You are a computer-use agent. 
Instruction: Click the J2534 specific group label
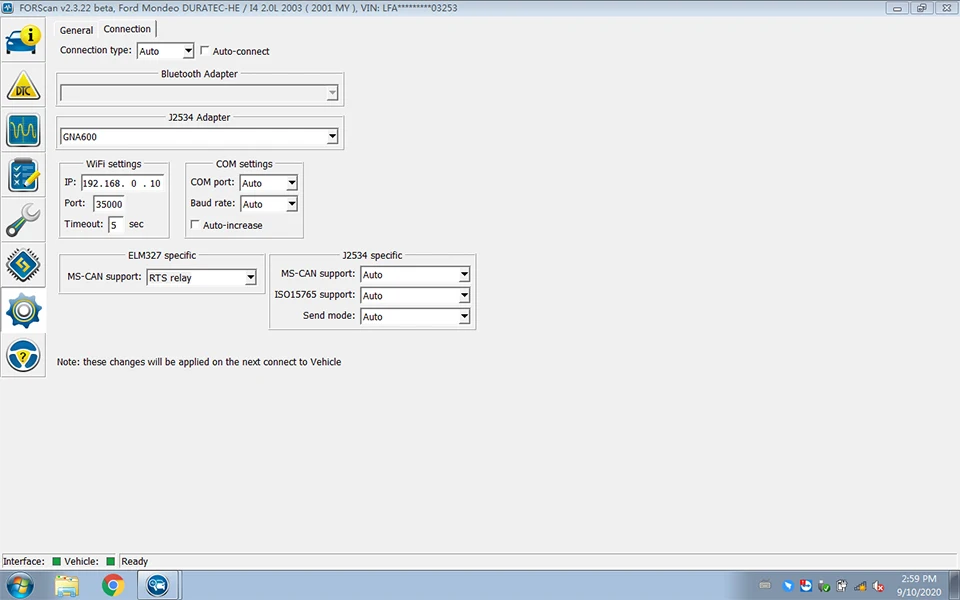(x=372, y=255)
